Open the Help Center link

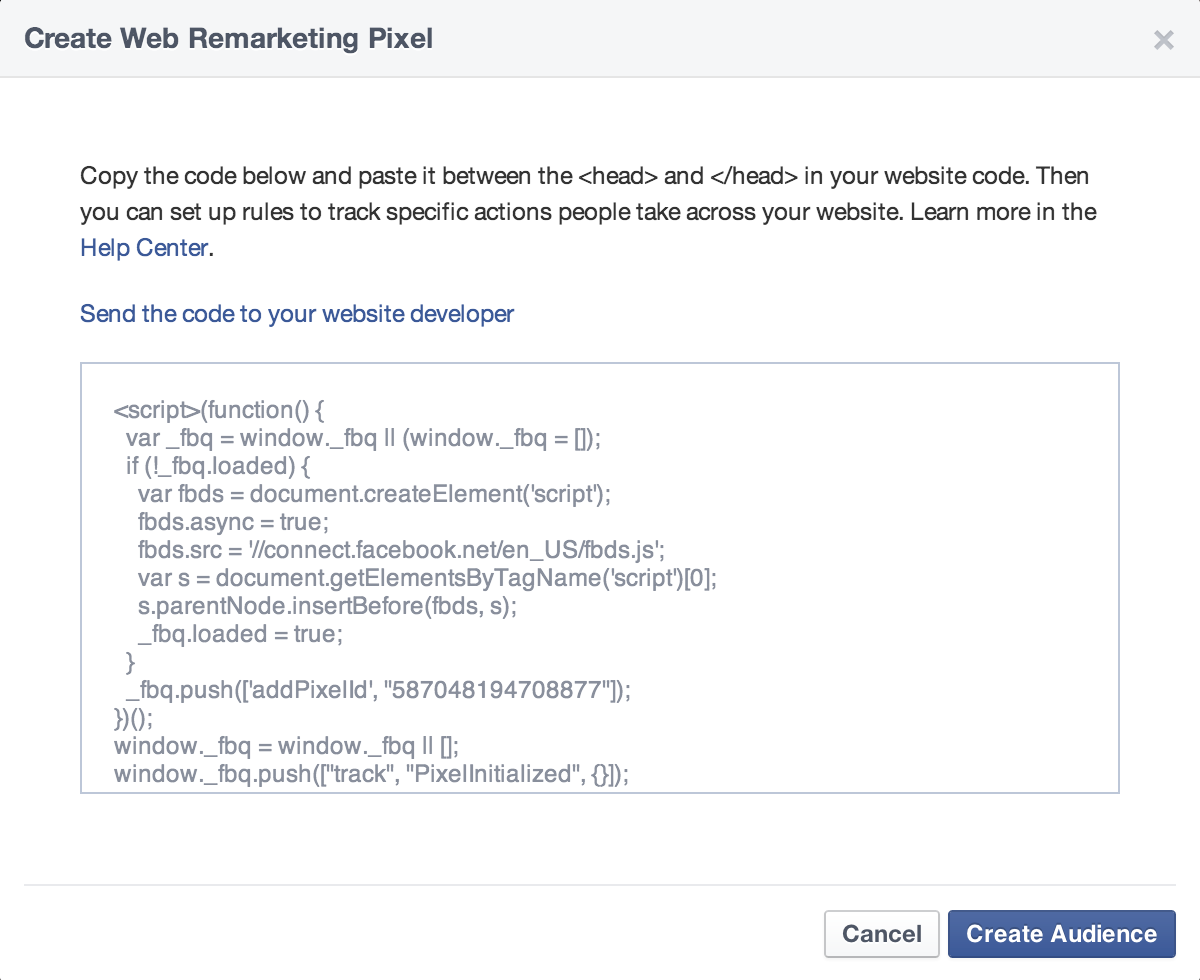tap(145, 248)
